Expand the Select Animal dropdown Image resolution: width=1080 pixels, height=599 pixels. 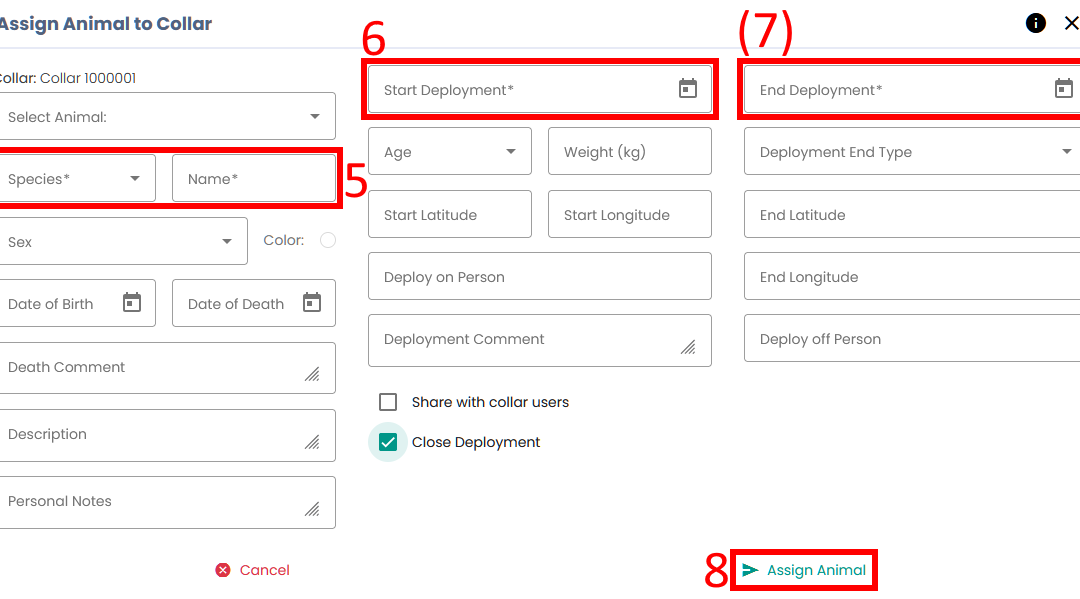(x=315, y=117)
